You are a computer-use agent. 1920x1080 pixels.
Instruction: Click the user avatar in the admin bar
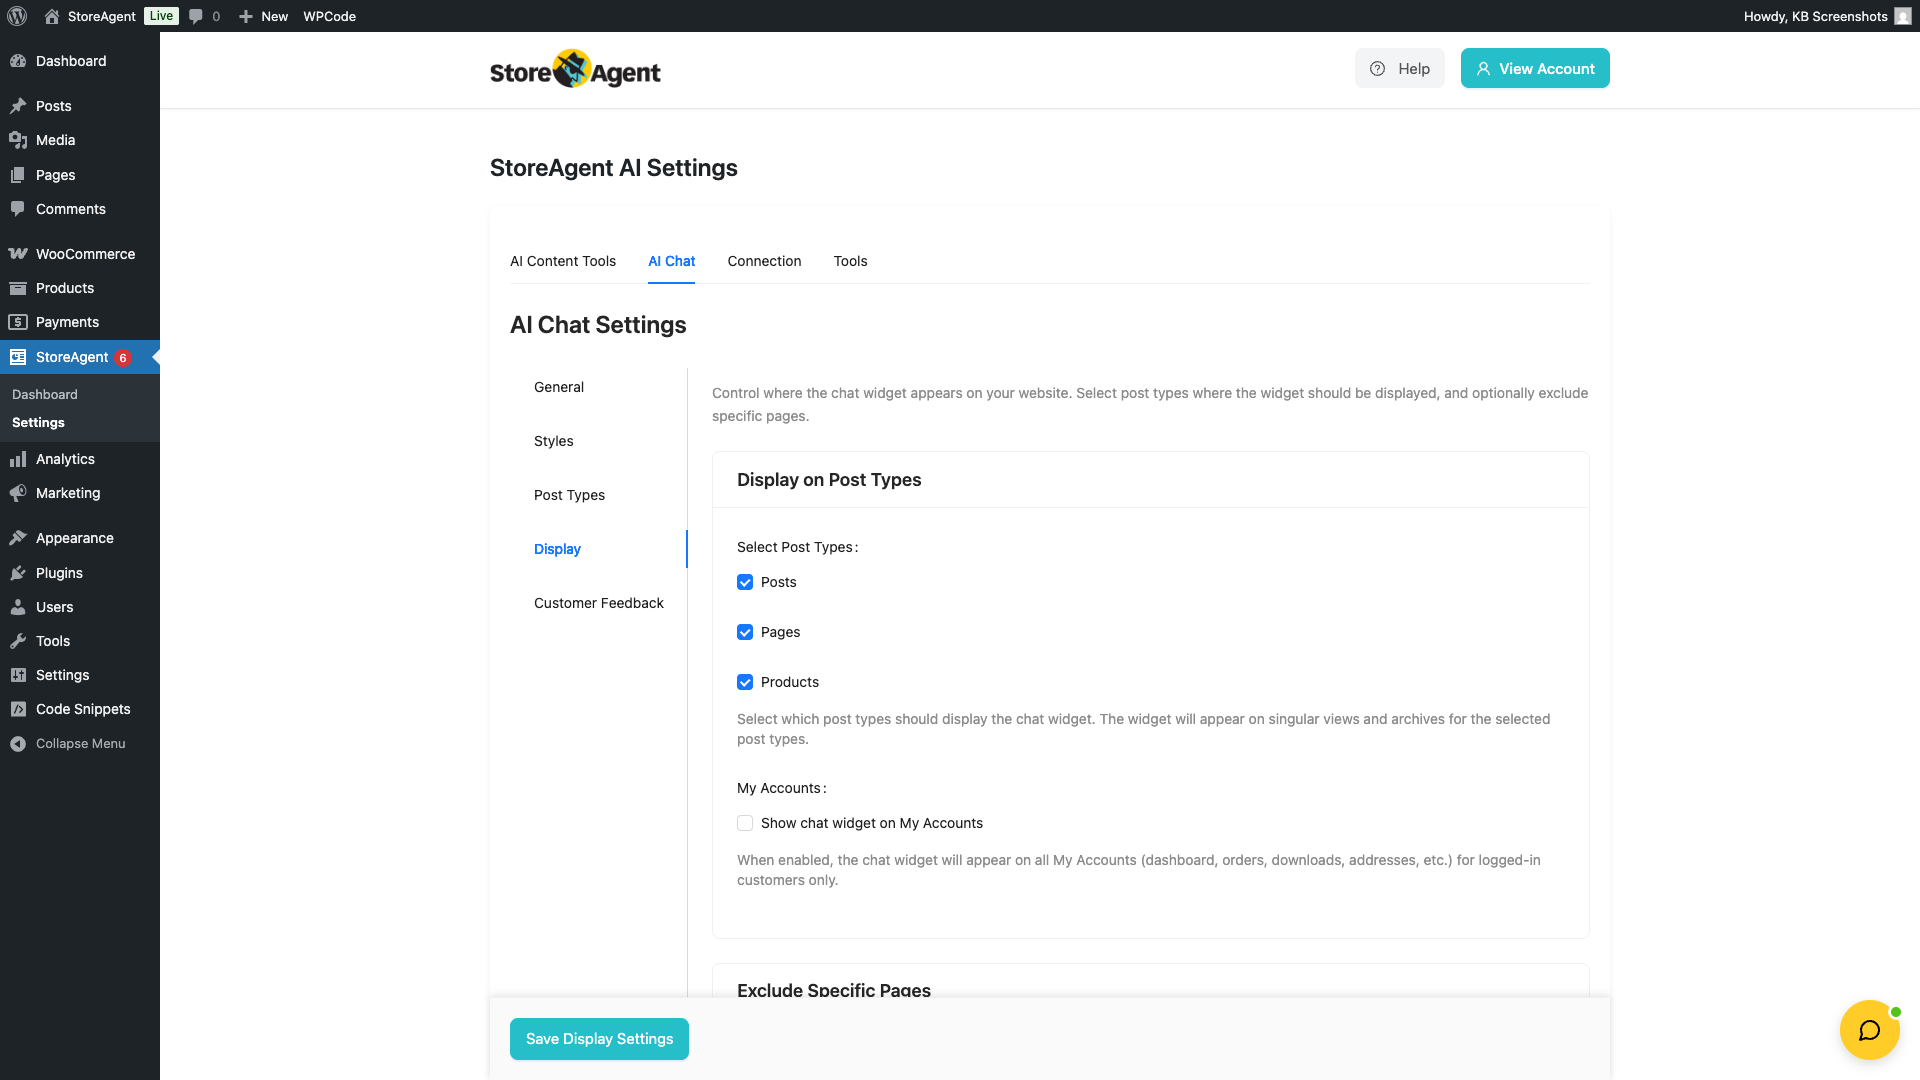coord(1902,16)
